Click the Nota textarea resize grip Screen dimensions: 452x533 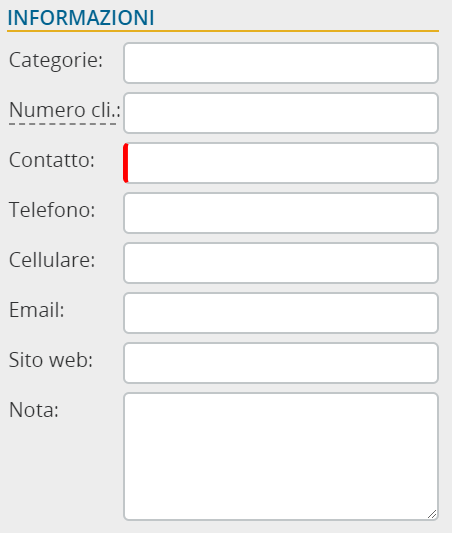point(432,514)
